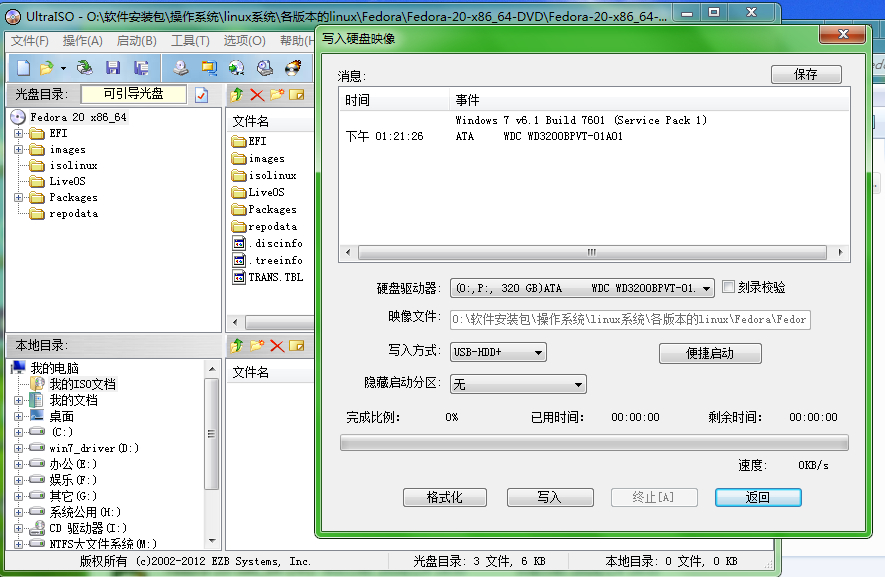Click the Make CD/DVD image toolbar icon
This screenshot has width=885, height=577.
pos(181,68)
